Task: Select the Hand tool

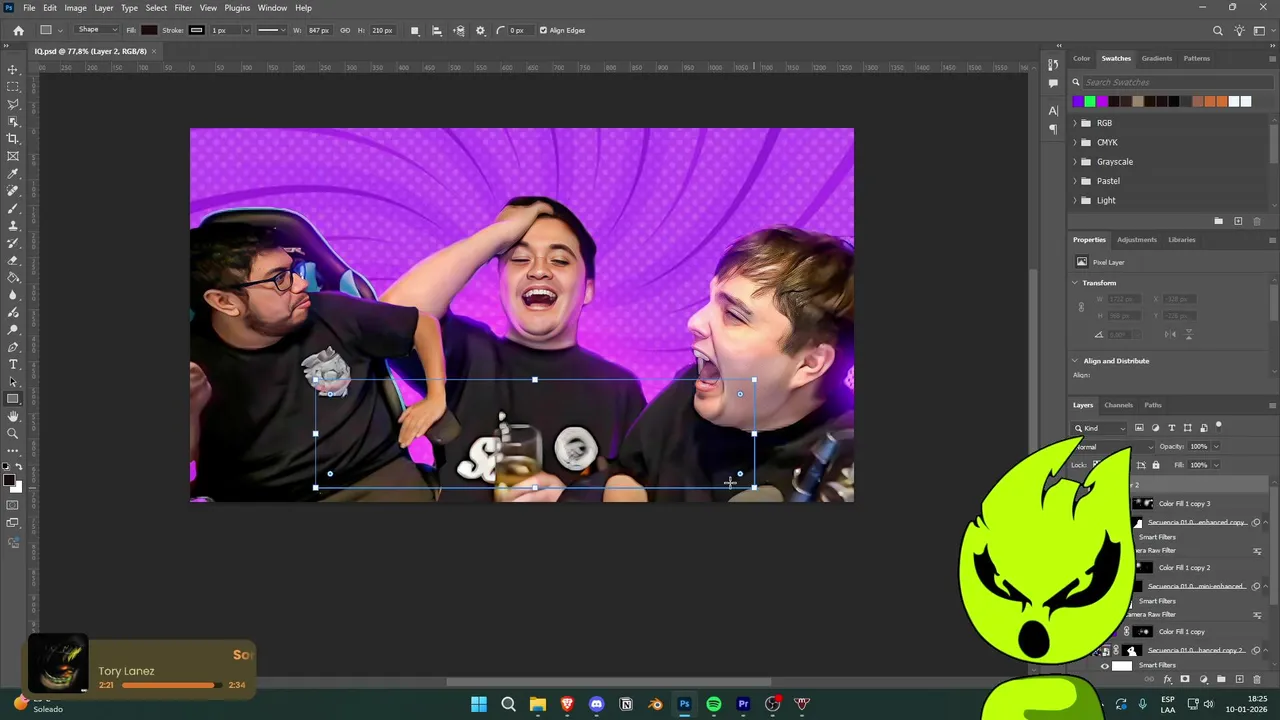Action: coord(13,416)
